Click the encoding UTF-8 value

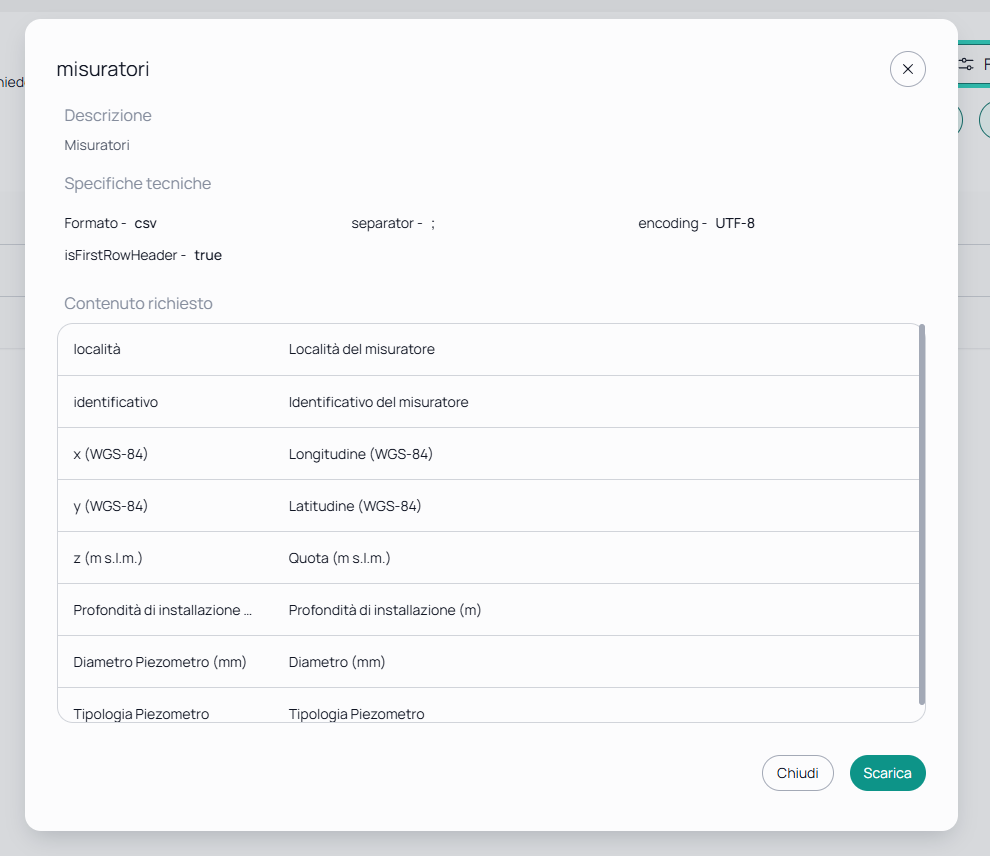pos(735,223)
